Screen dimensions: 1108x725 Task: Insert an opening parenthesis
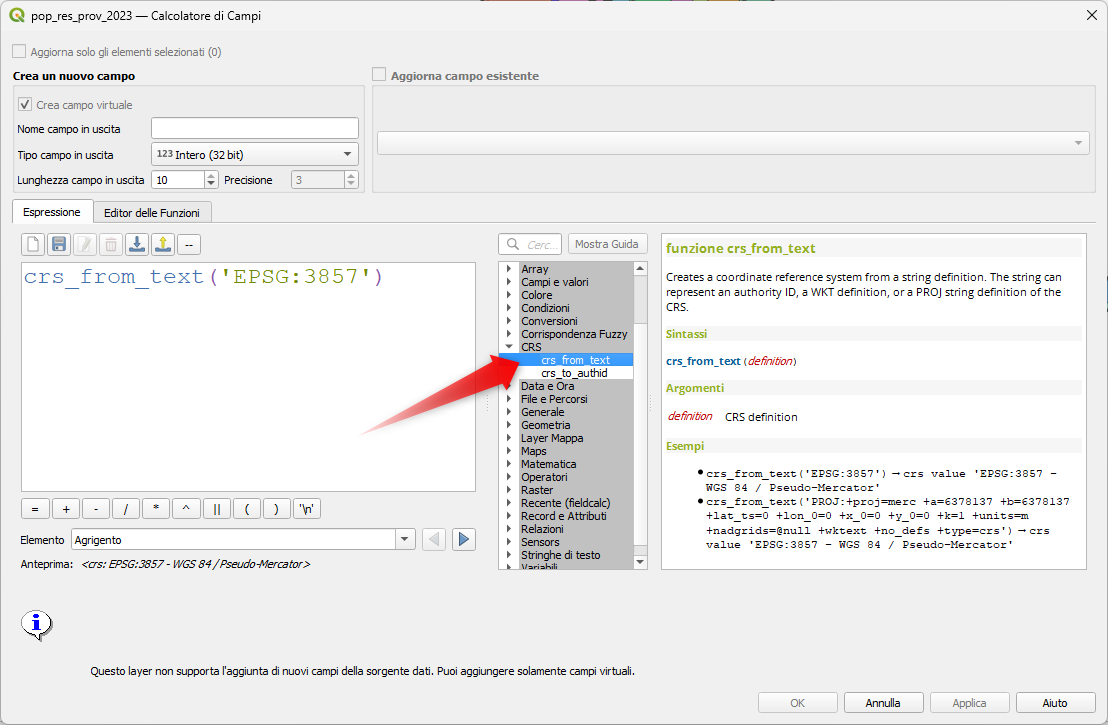coord(247,509)
